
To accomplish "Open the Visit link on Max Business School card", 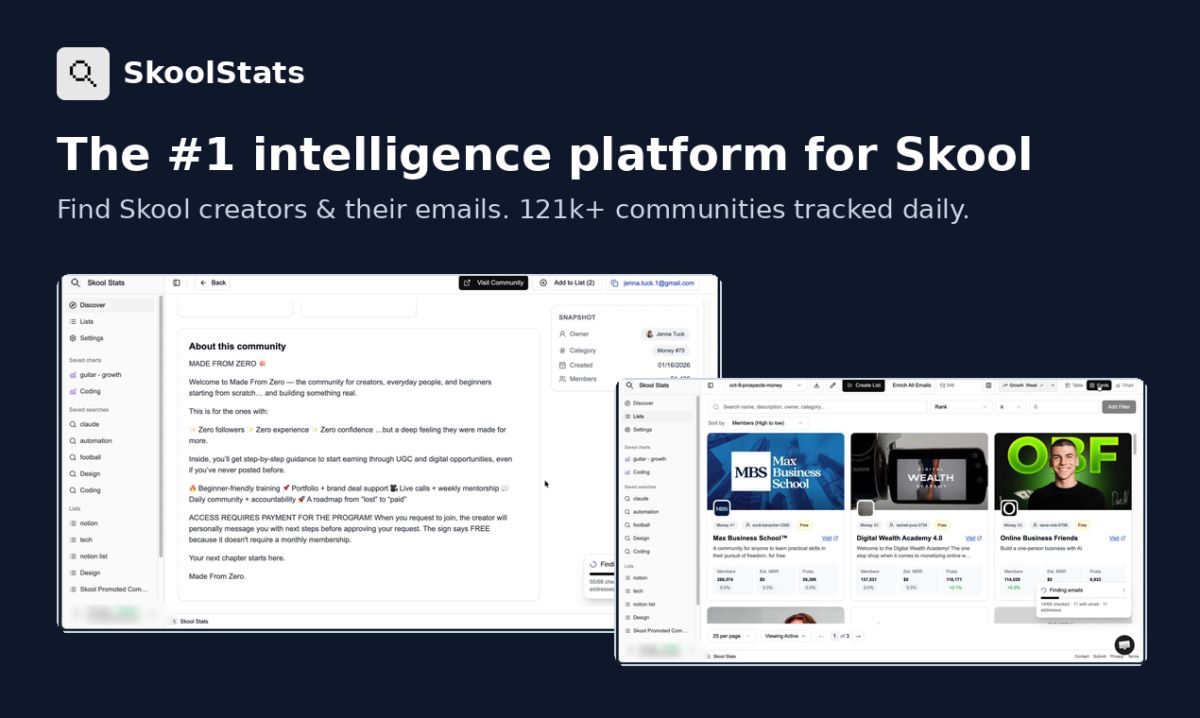I will 829,538.
